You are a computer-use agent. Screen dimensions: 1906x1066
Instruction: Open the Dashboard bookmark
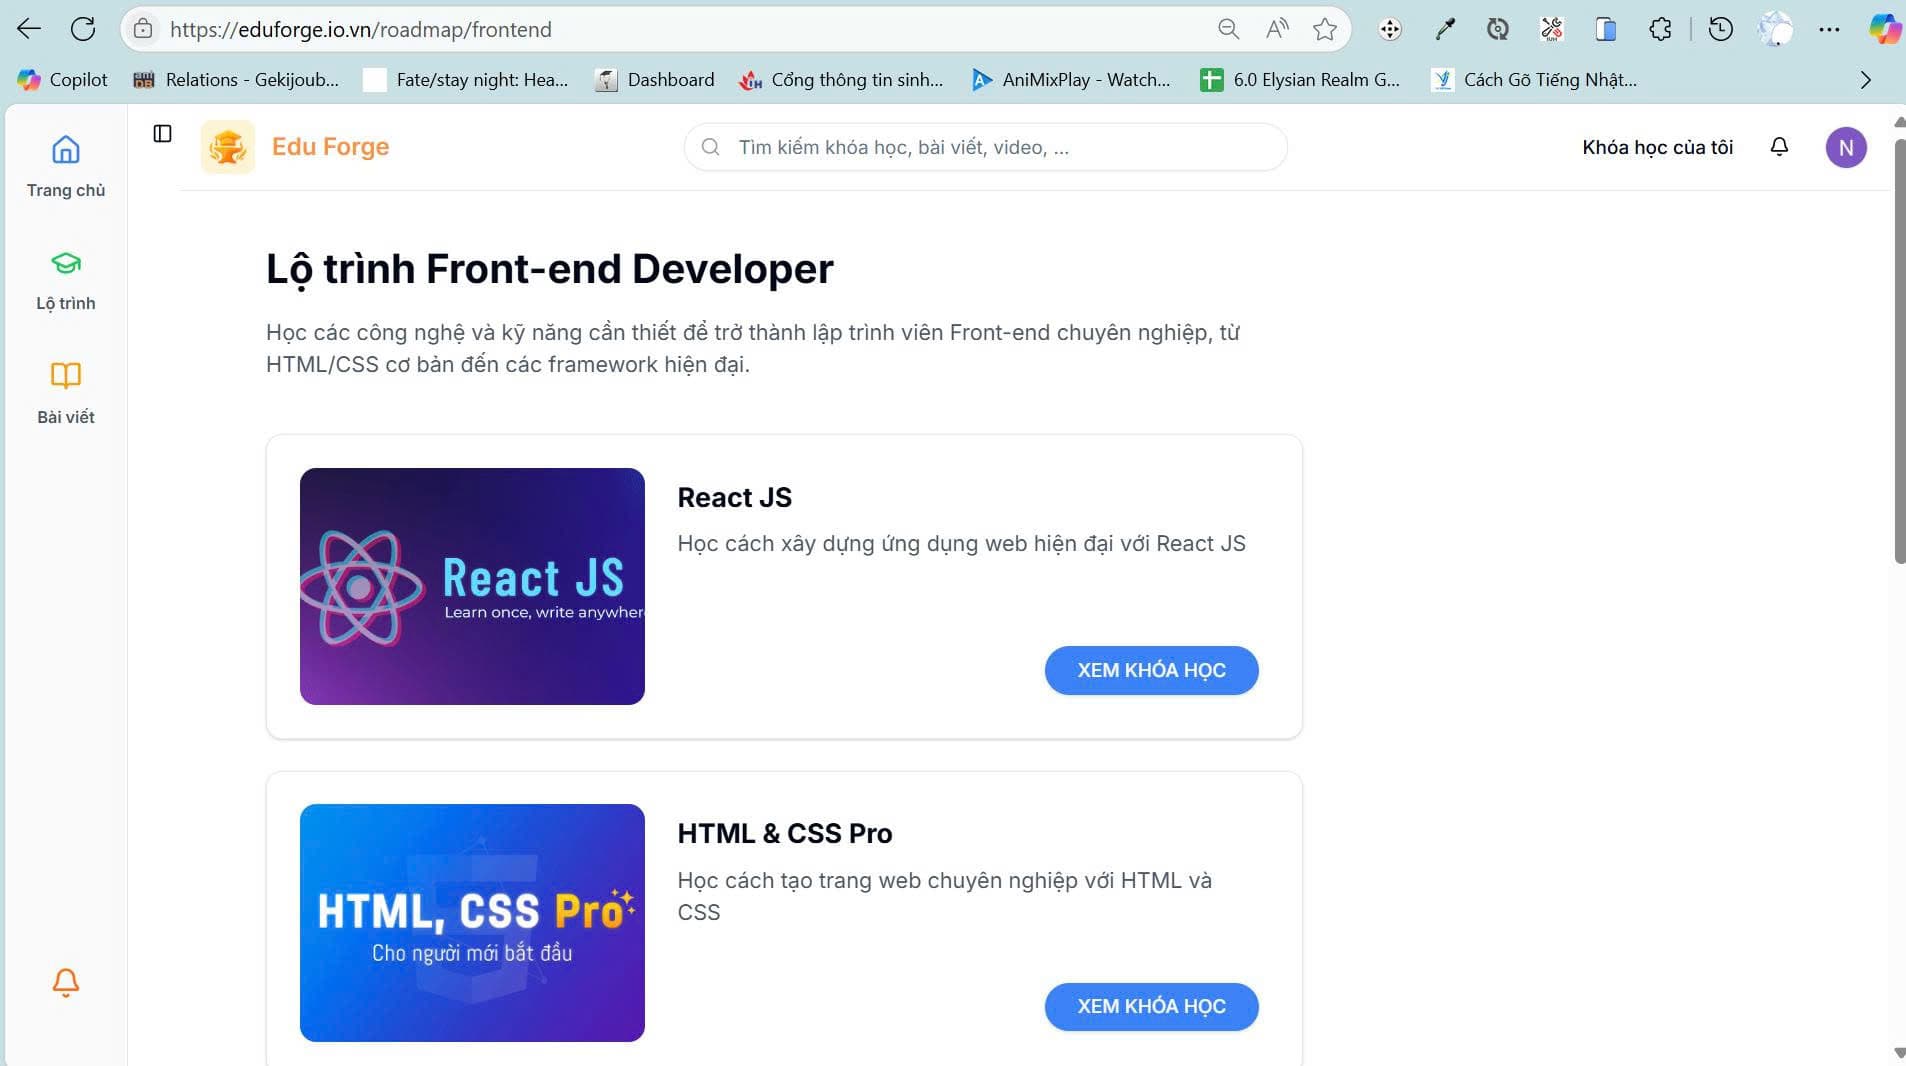pos(655,80)
